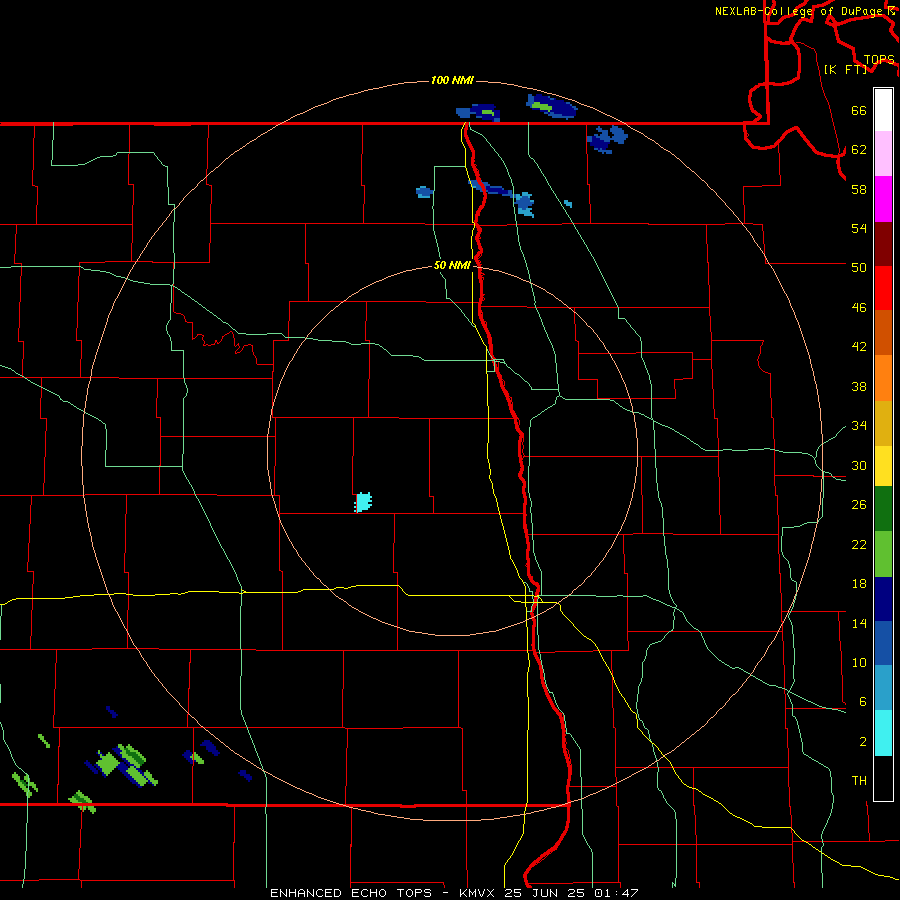
Task: Select the "38" scale label
Action: pyautogui.click(x=859, y=386)
